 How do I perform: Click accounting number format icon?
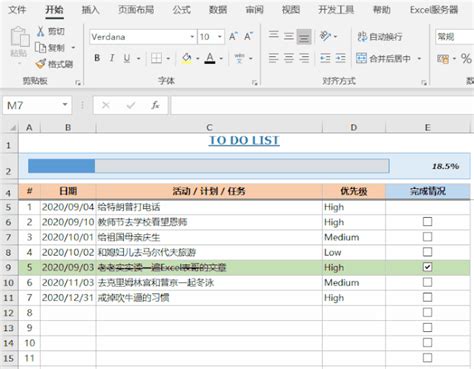(x=443, y=59)
